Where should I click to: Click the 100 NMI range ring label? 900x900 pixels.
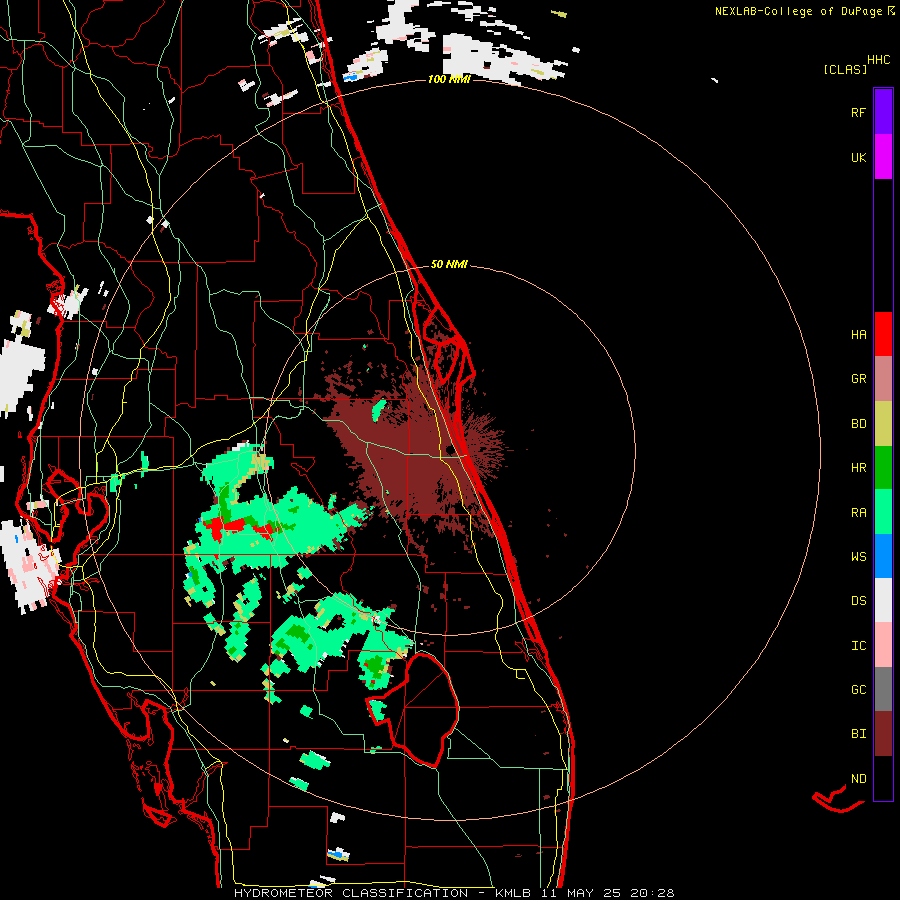[x=449, y=79]
